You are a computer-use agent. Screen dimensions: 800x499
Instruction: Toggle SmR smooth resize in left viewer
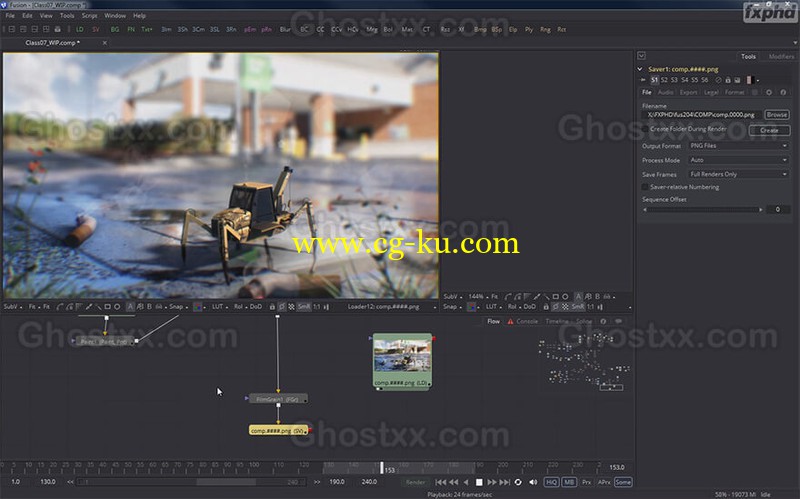click(x=304, y=307)
